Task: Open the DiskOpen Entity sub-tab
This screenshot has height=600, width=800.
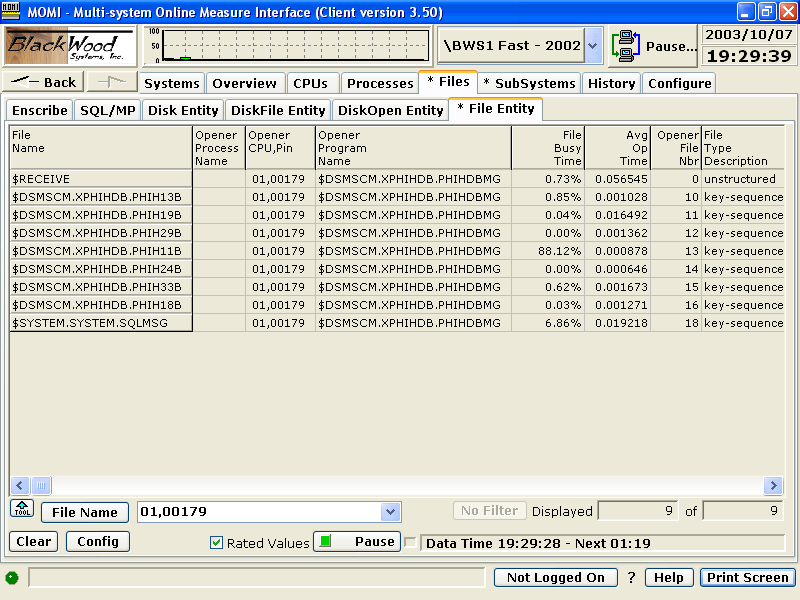Action: coord(389,110)
